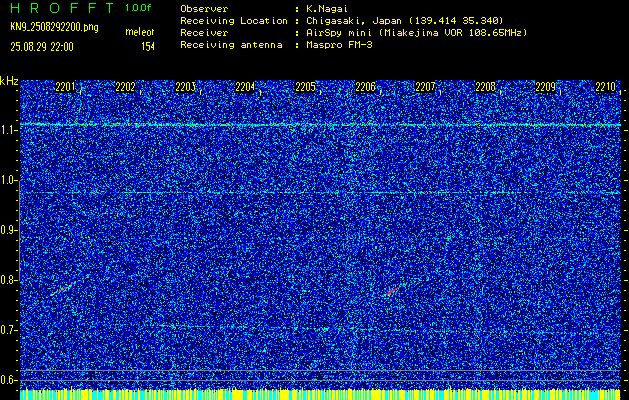The image size is (629, 400).
Task: Click the 0.9 kHz axis label
Action: (x=8, y=230)
